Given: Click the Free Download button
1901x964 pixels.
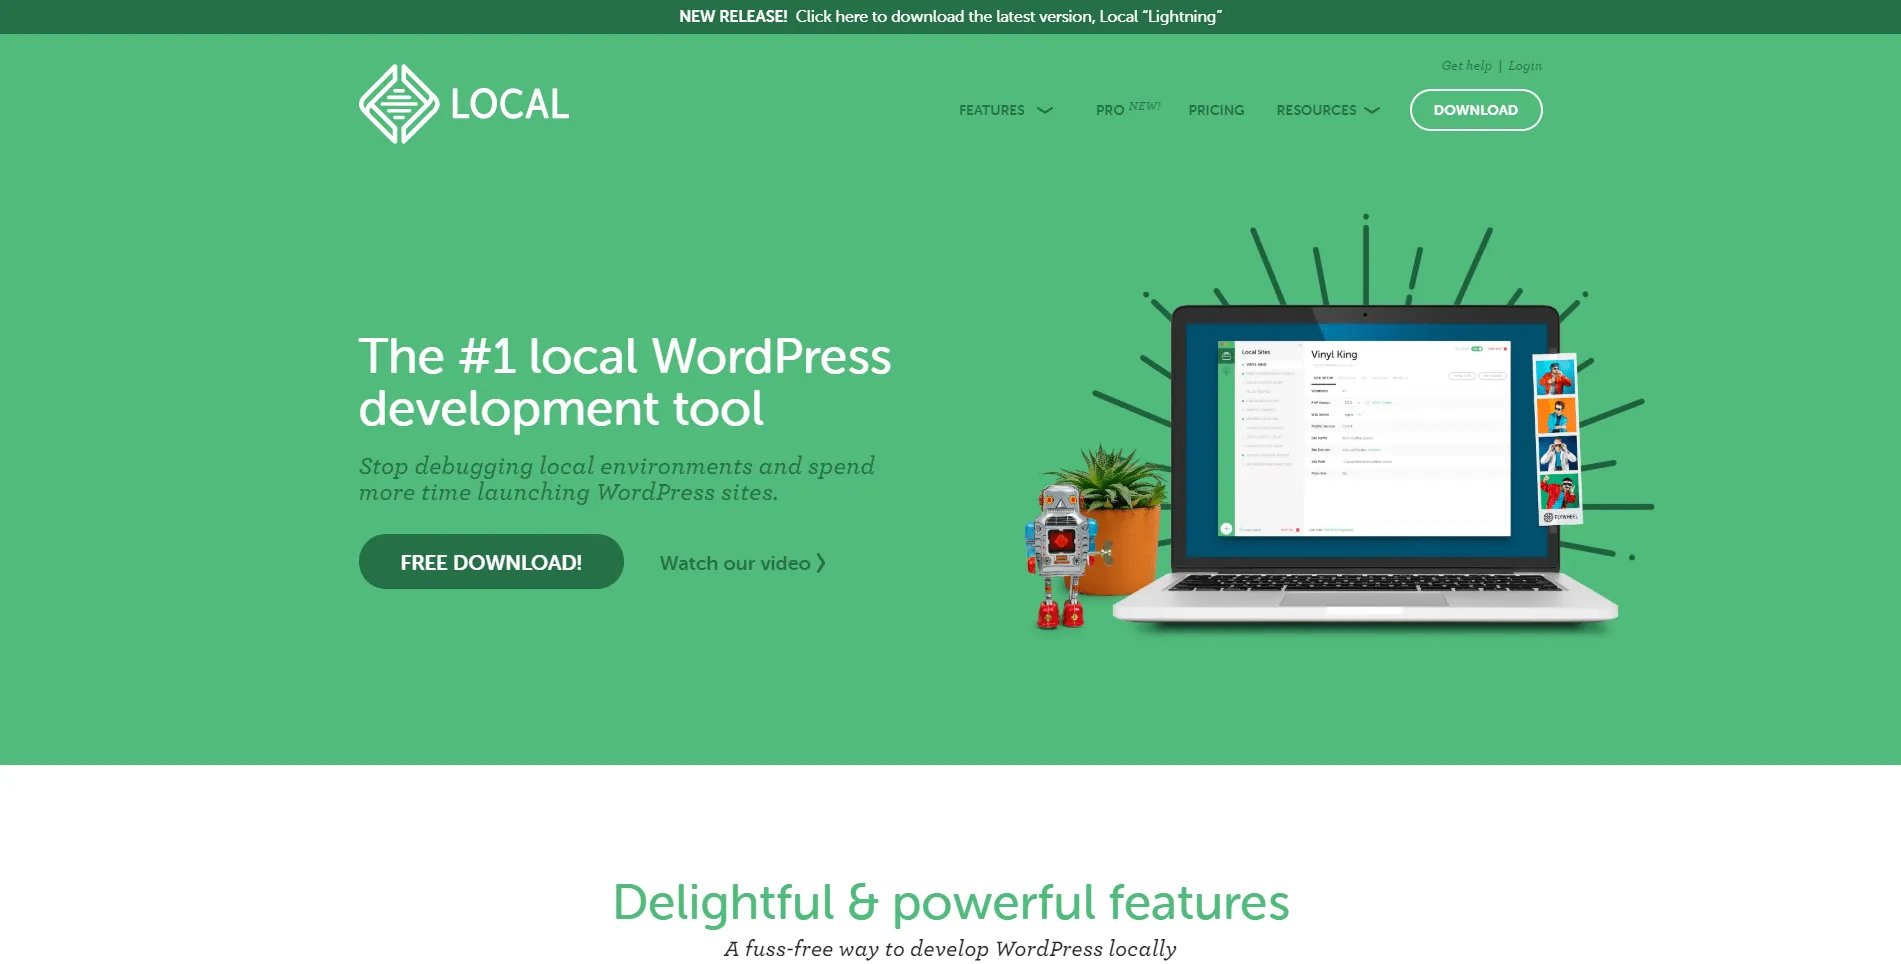Looking at the screenshot, I should pyautogui.click(x=491, y=562).
